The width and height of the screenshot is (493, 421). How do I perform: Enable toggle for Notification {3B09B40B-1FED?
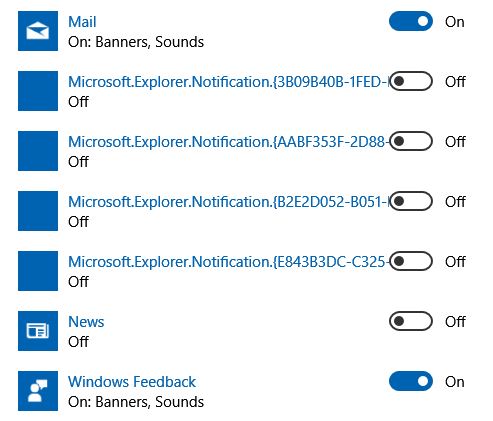pos(411,81)
